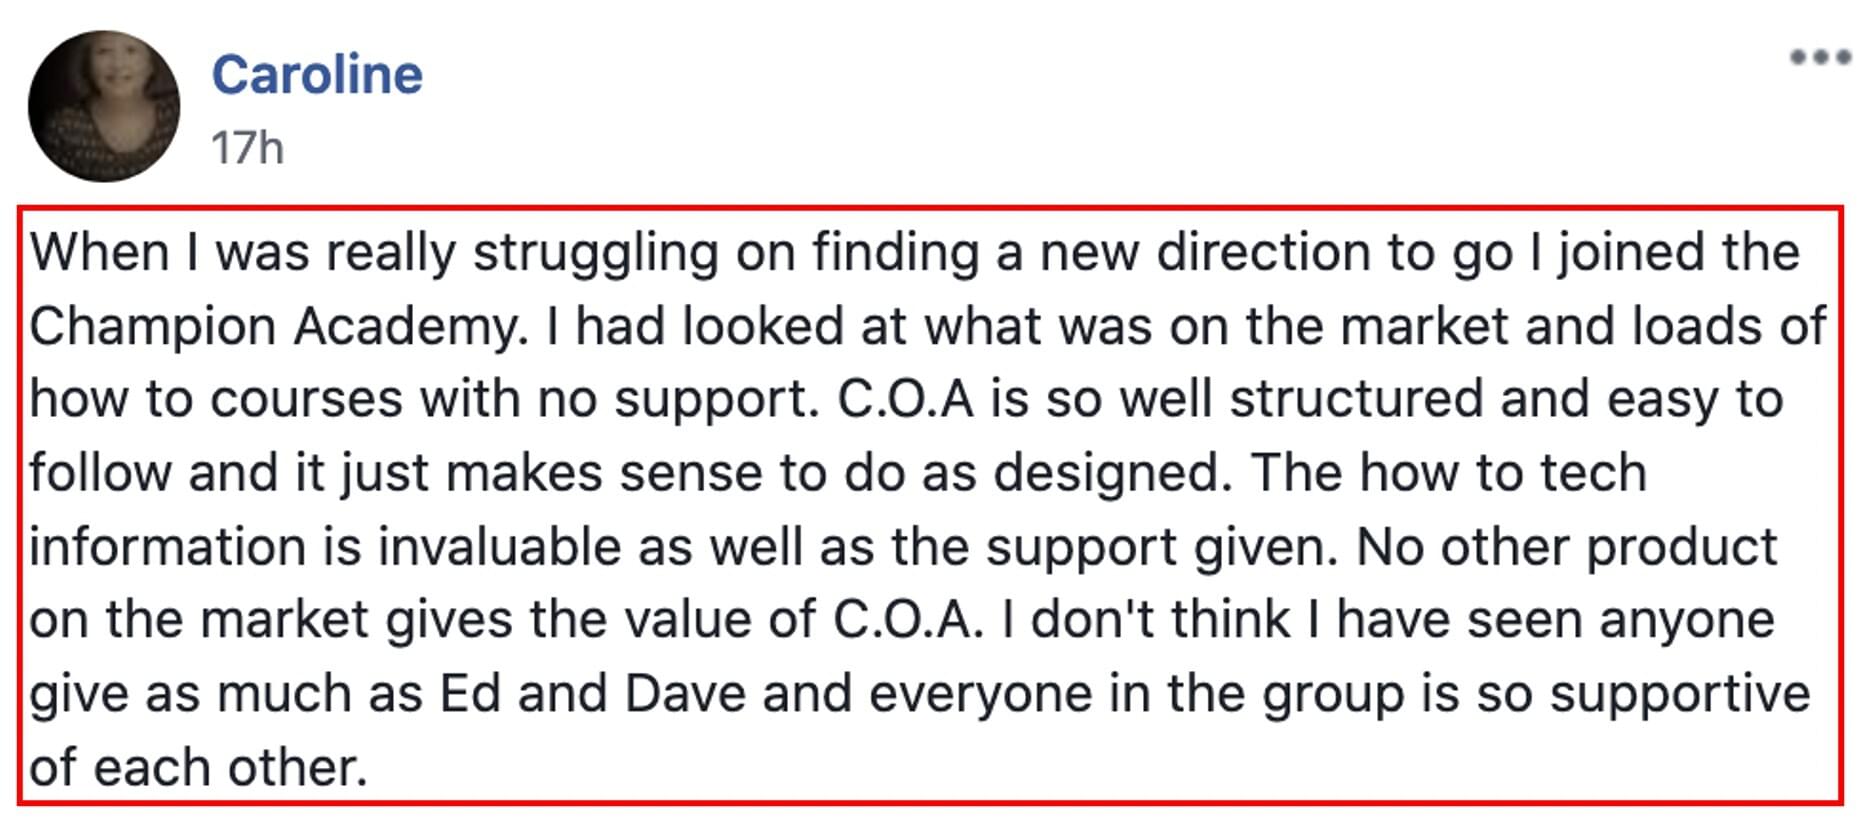This screenshot has height=834, width=1874.
Task: Click the words "I don't think I have seen anyone"
Action: click(1389, 620)
